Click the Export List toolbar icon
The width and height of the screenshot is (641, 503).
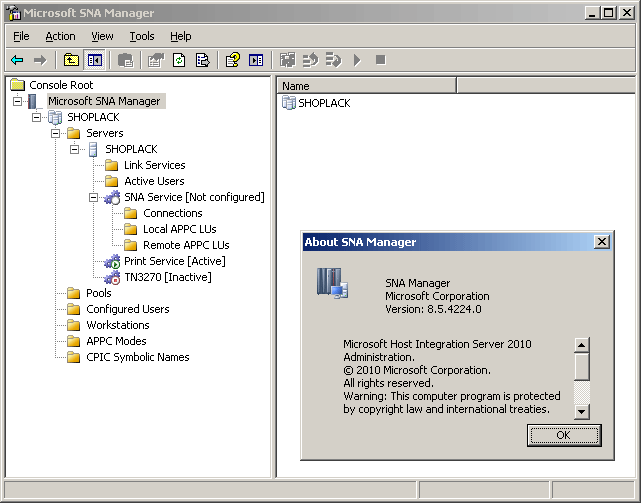(x=202, y=60)
